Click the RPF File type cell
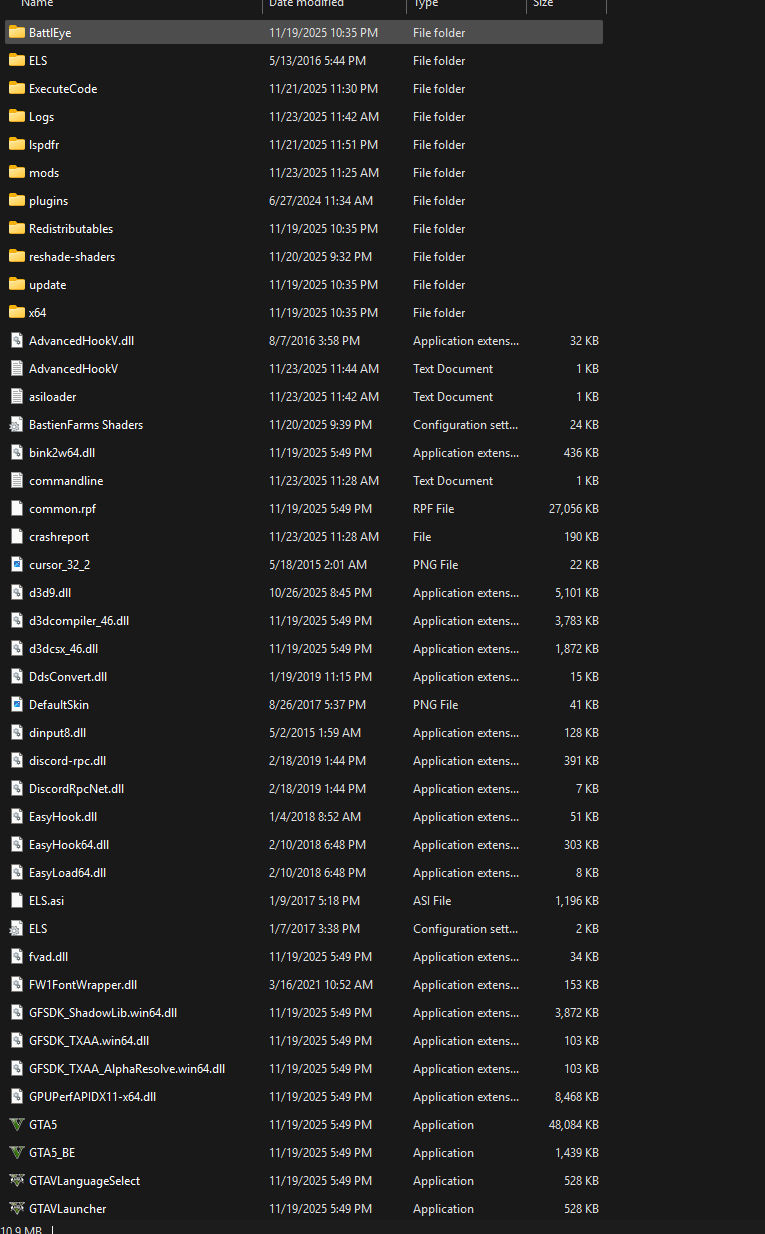Screen dimensions: 765x1234 click(x=433, y=509)
